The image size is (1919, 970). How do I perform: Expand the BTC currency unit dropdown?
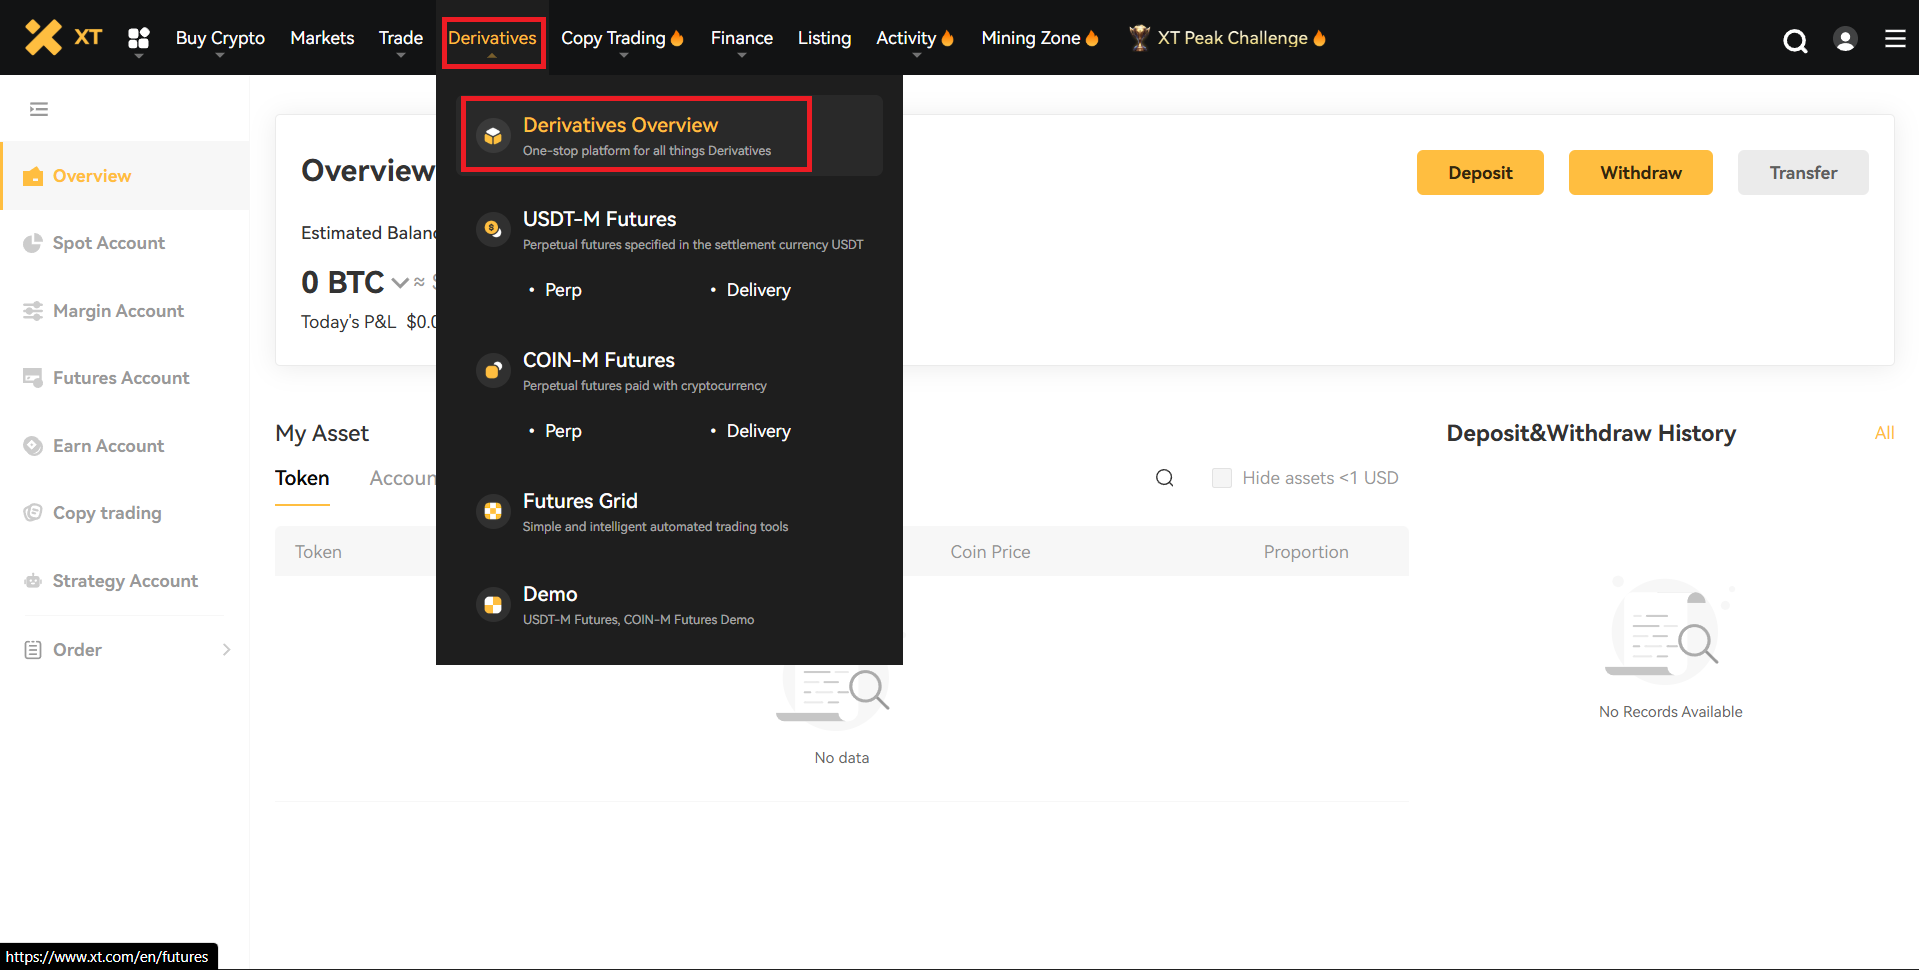pos(400,283)
